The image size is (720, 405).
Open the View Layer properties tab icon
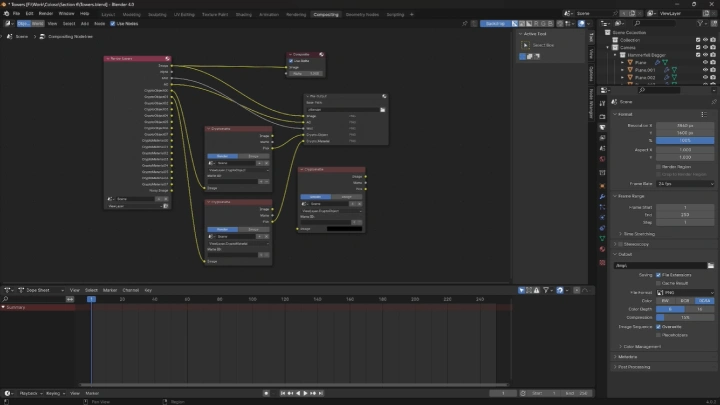pyautogui.click(x=602, y=138)
